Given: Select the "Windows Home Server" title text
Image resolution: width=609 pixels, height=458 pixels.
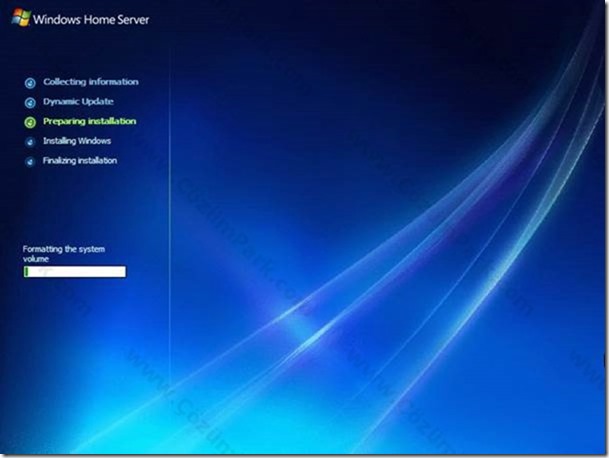Looking at the screenshot, I should tap(91, 19).
